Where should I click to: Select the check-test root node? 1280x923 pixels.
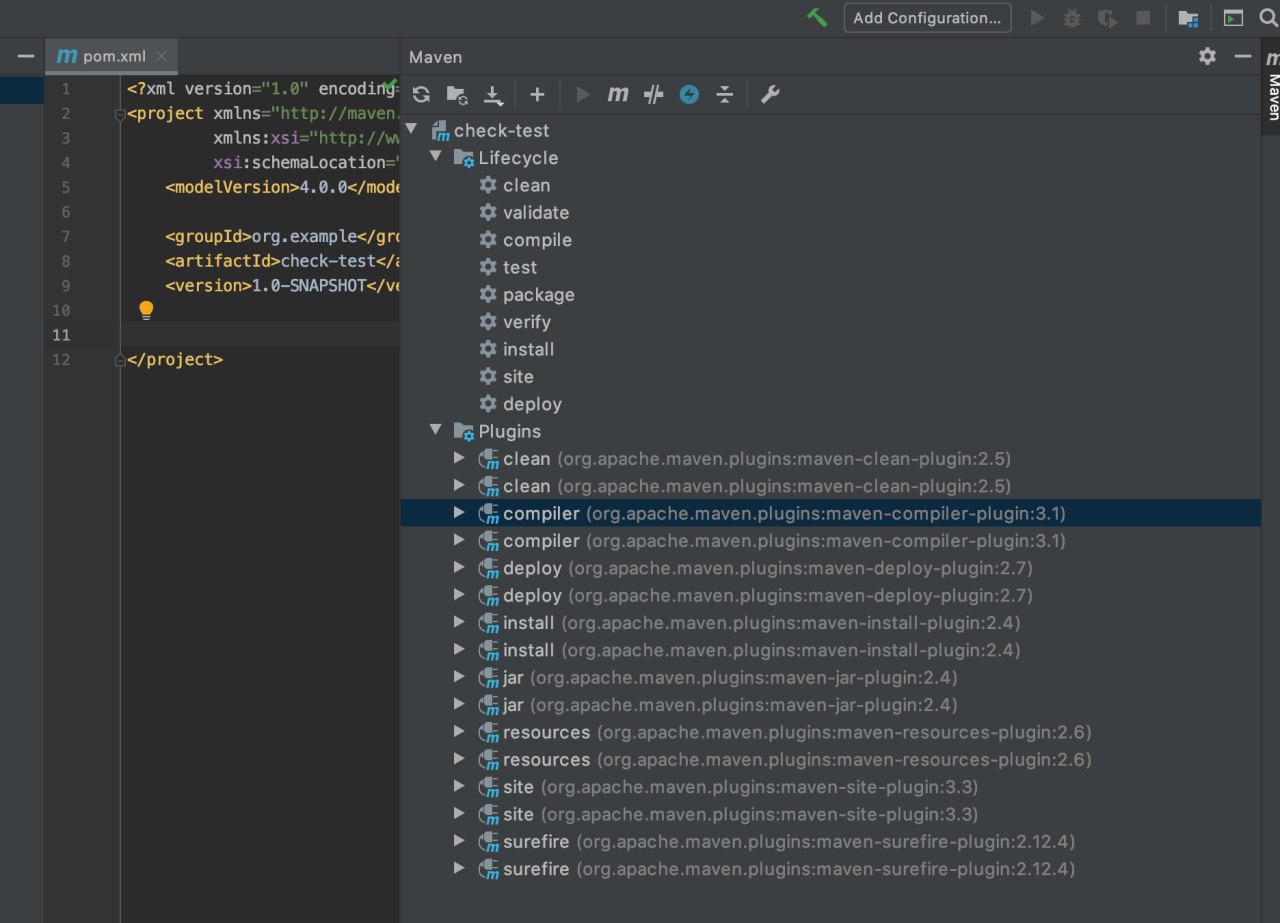[501, 130]
